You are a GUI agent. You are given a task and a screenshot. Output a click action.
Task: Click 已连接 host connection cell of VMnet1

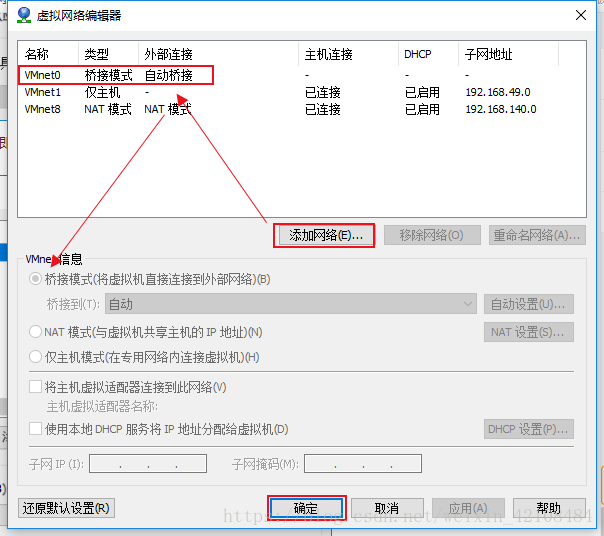pyautogui.click(x=323, y=92)
